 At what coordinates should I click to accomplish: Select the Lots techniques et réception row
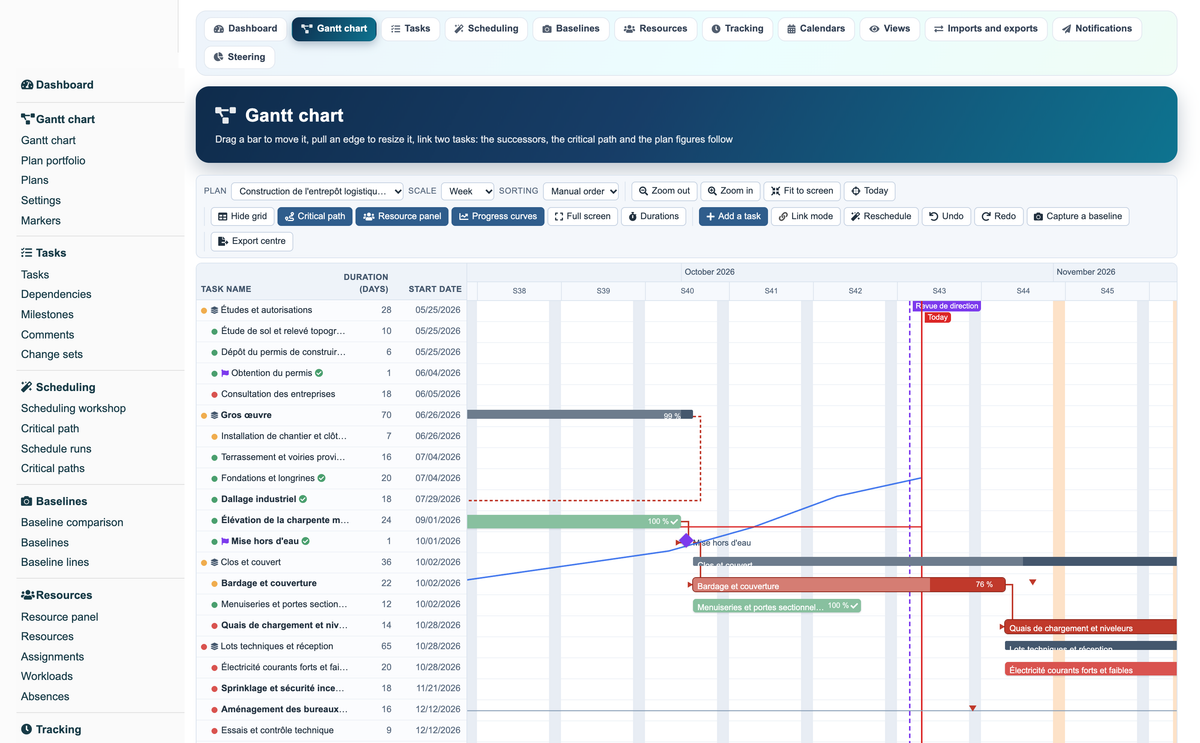pyautogui.click(x=332, y=646)
